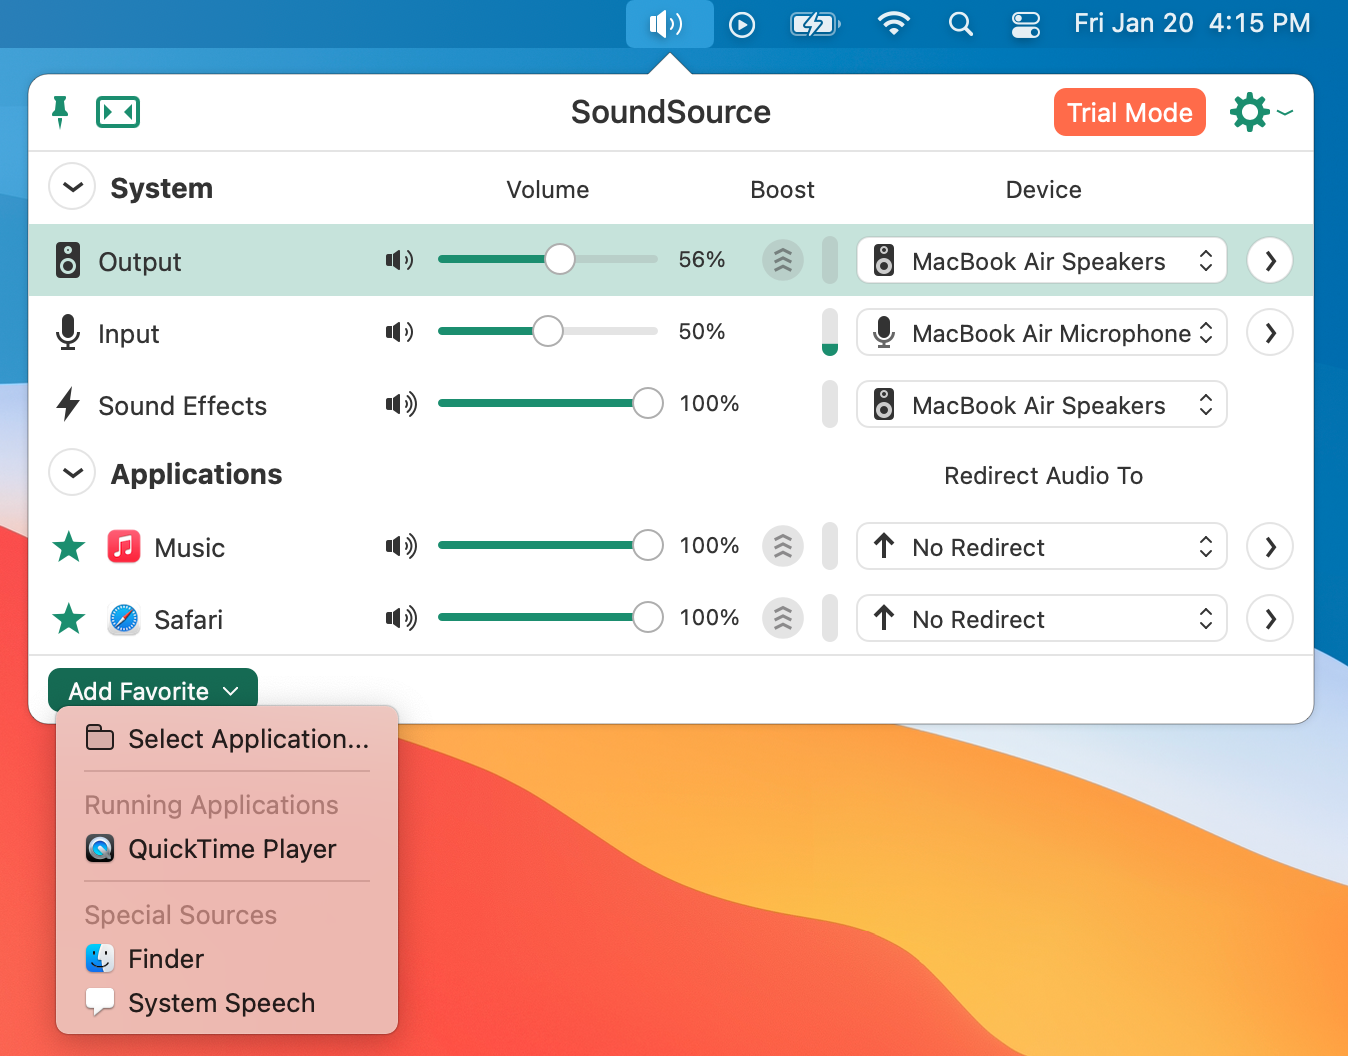The width and height of the screenshot is (1348, 1056).
Task: Add QuickTime Player as favorite
Action: tap(227, 848)
